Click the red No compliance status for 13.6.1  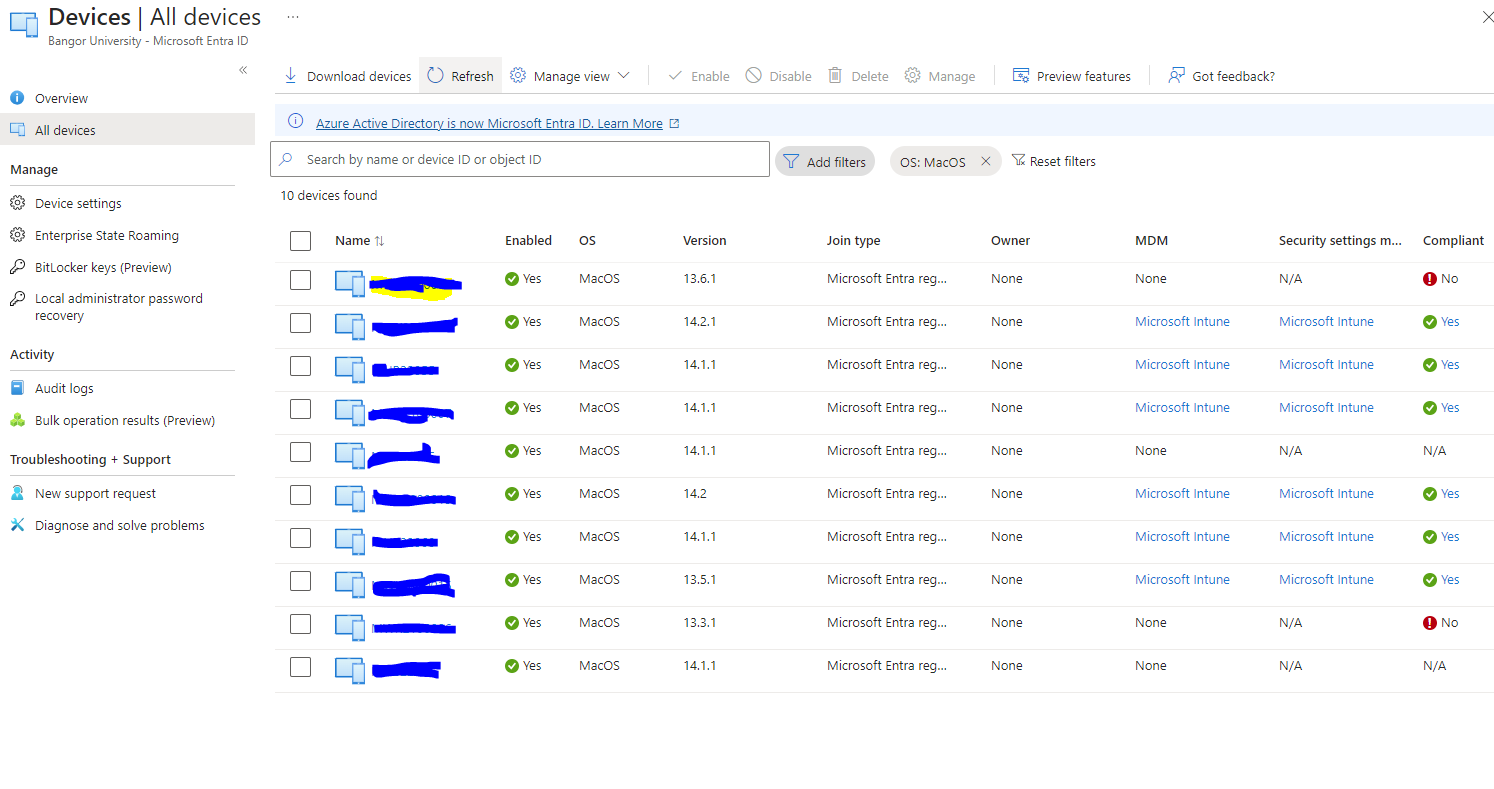coord(1440,278)
